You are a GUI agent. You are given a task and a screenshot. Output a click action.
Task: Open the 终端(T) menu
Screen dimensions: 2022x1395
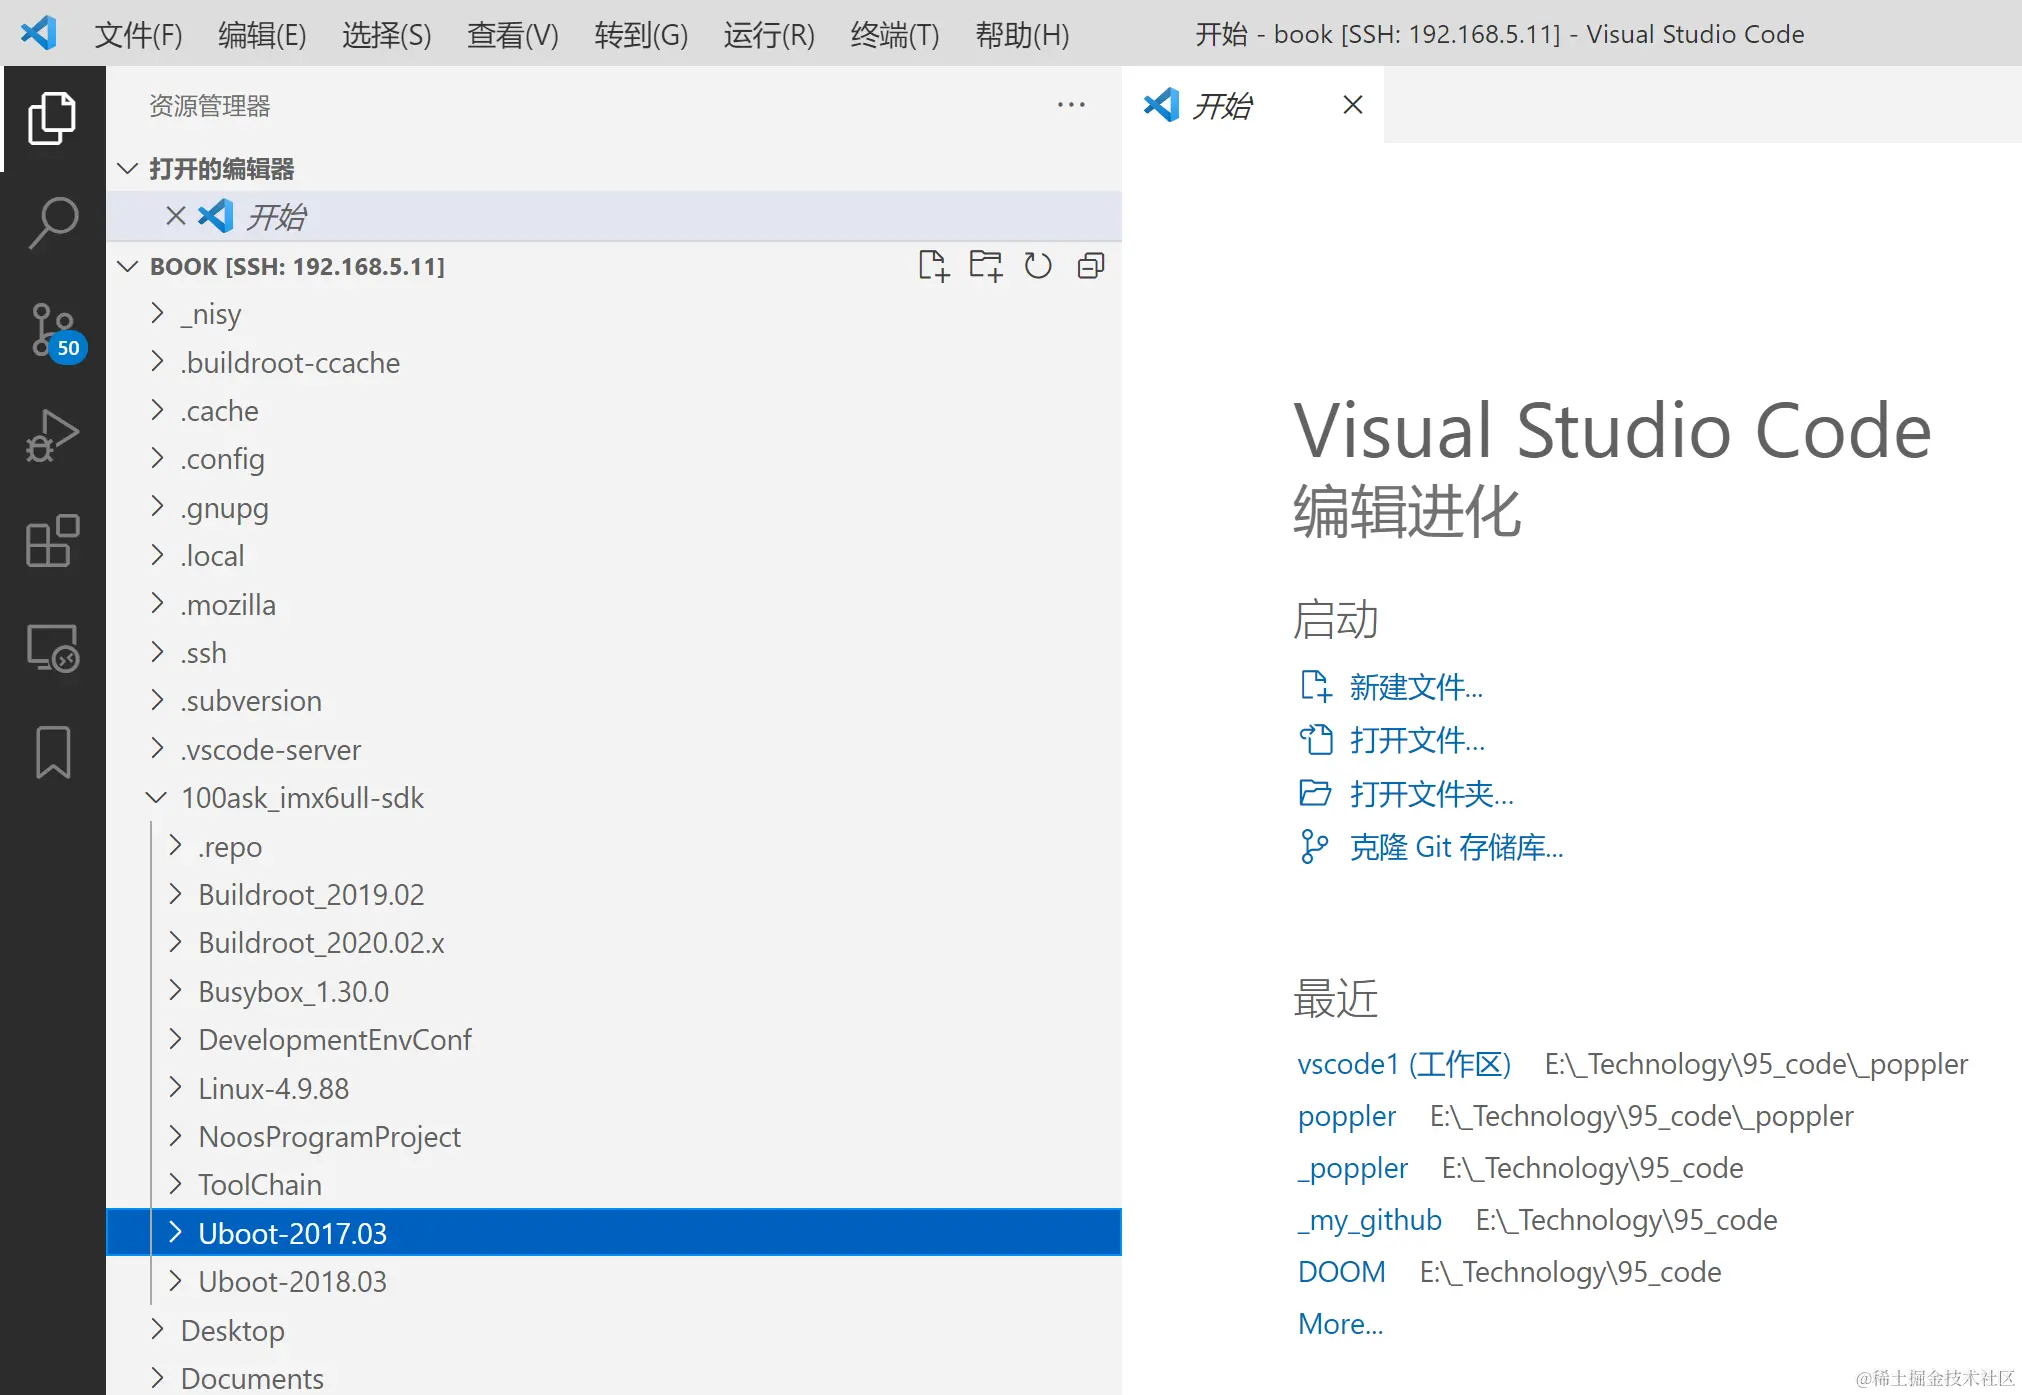point(894,35)
